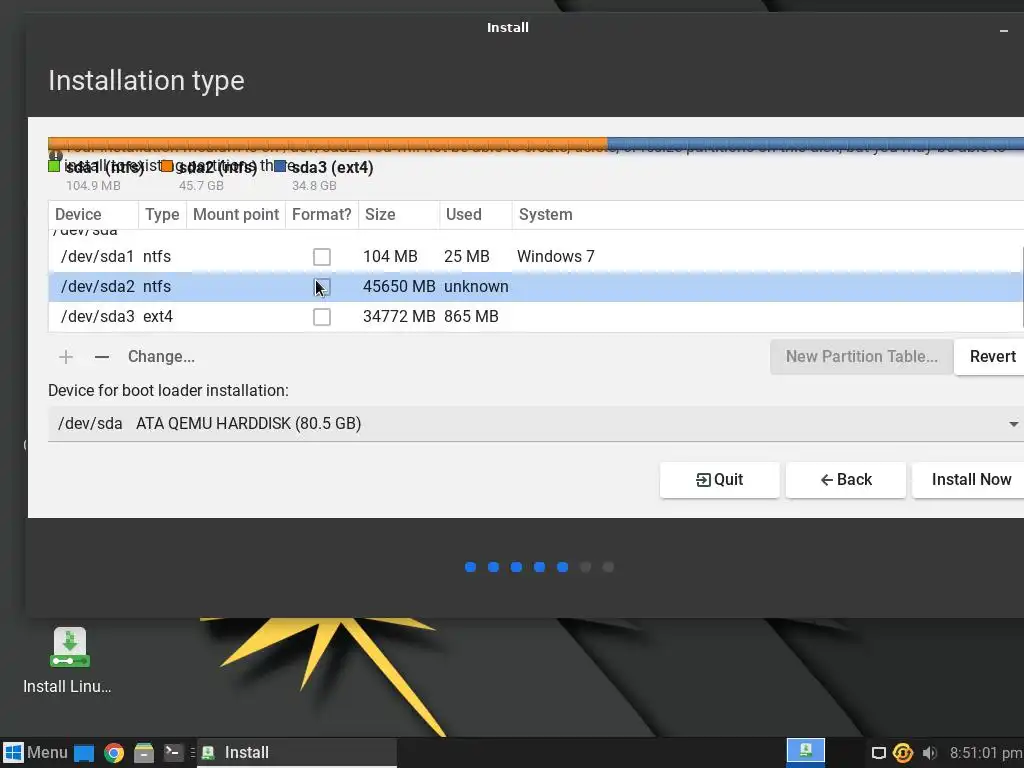
Task: Select the /dev/sda1 partition row
Action: (x=536, y=257)
